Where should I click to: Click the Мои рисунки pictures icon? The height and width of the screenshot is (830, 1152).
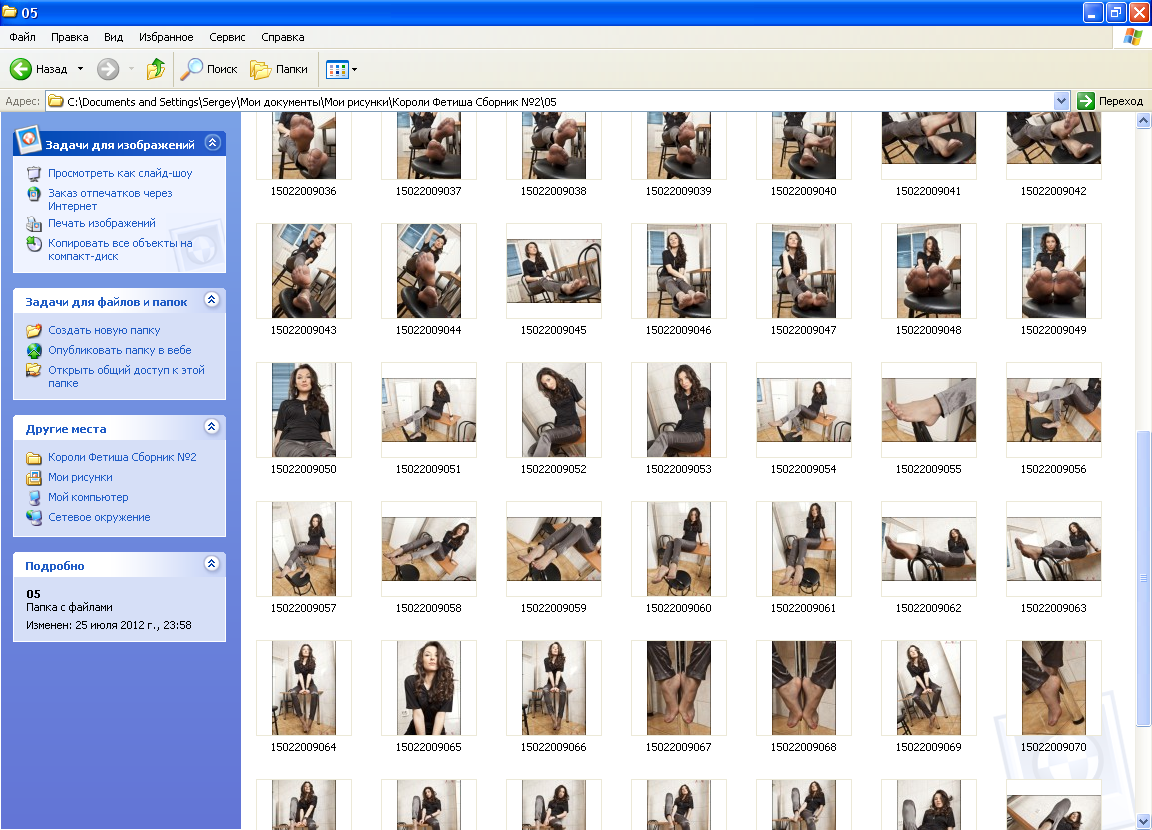pyautogui.click(x=34, y=477)
